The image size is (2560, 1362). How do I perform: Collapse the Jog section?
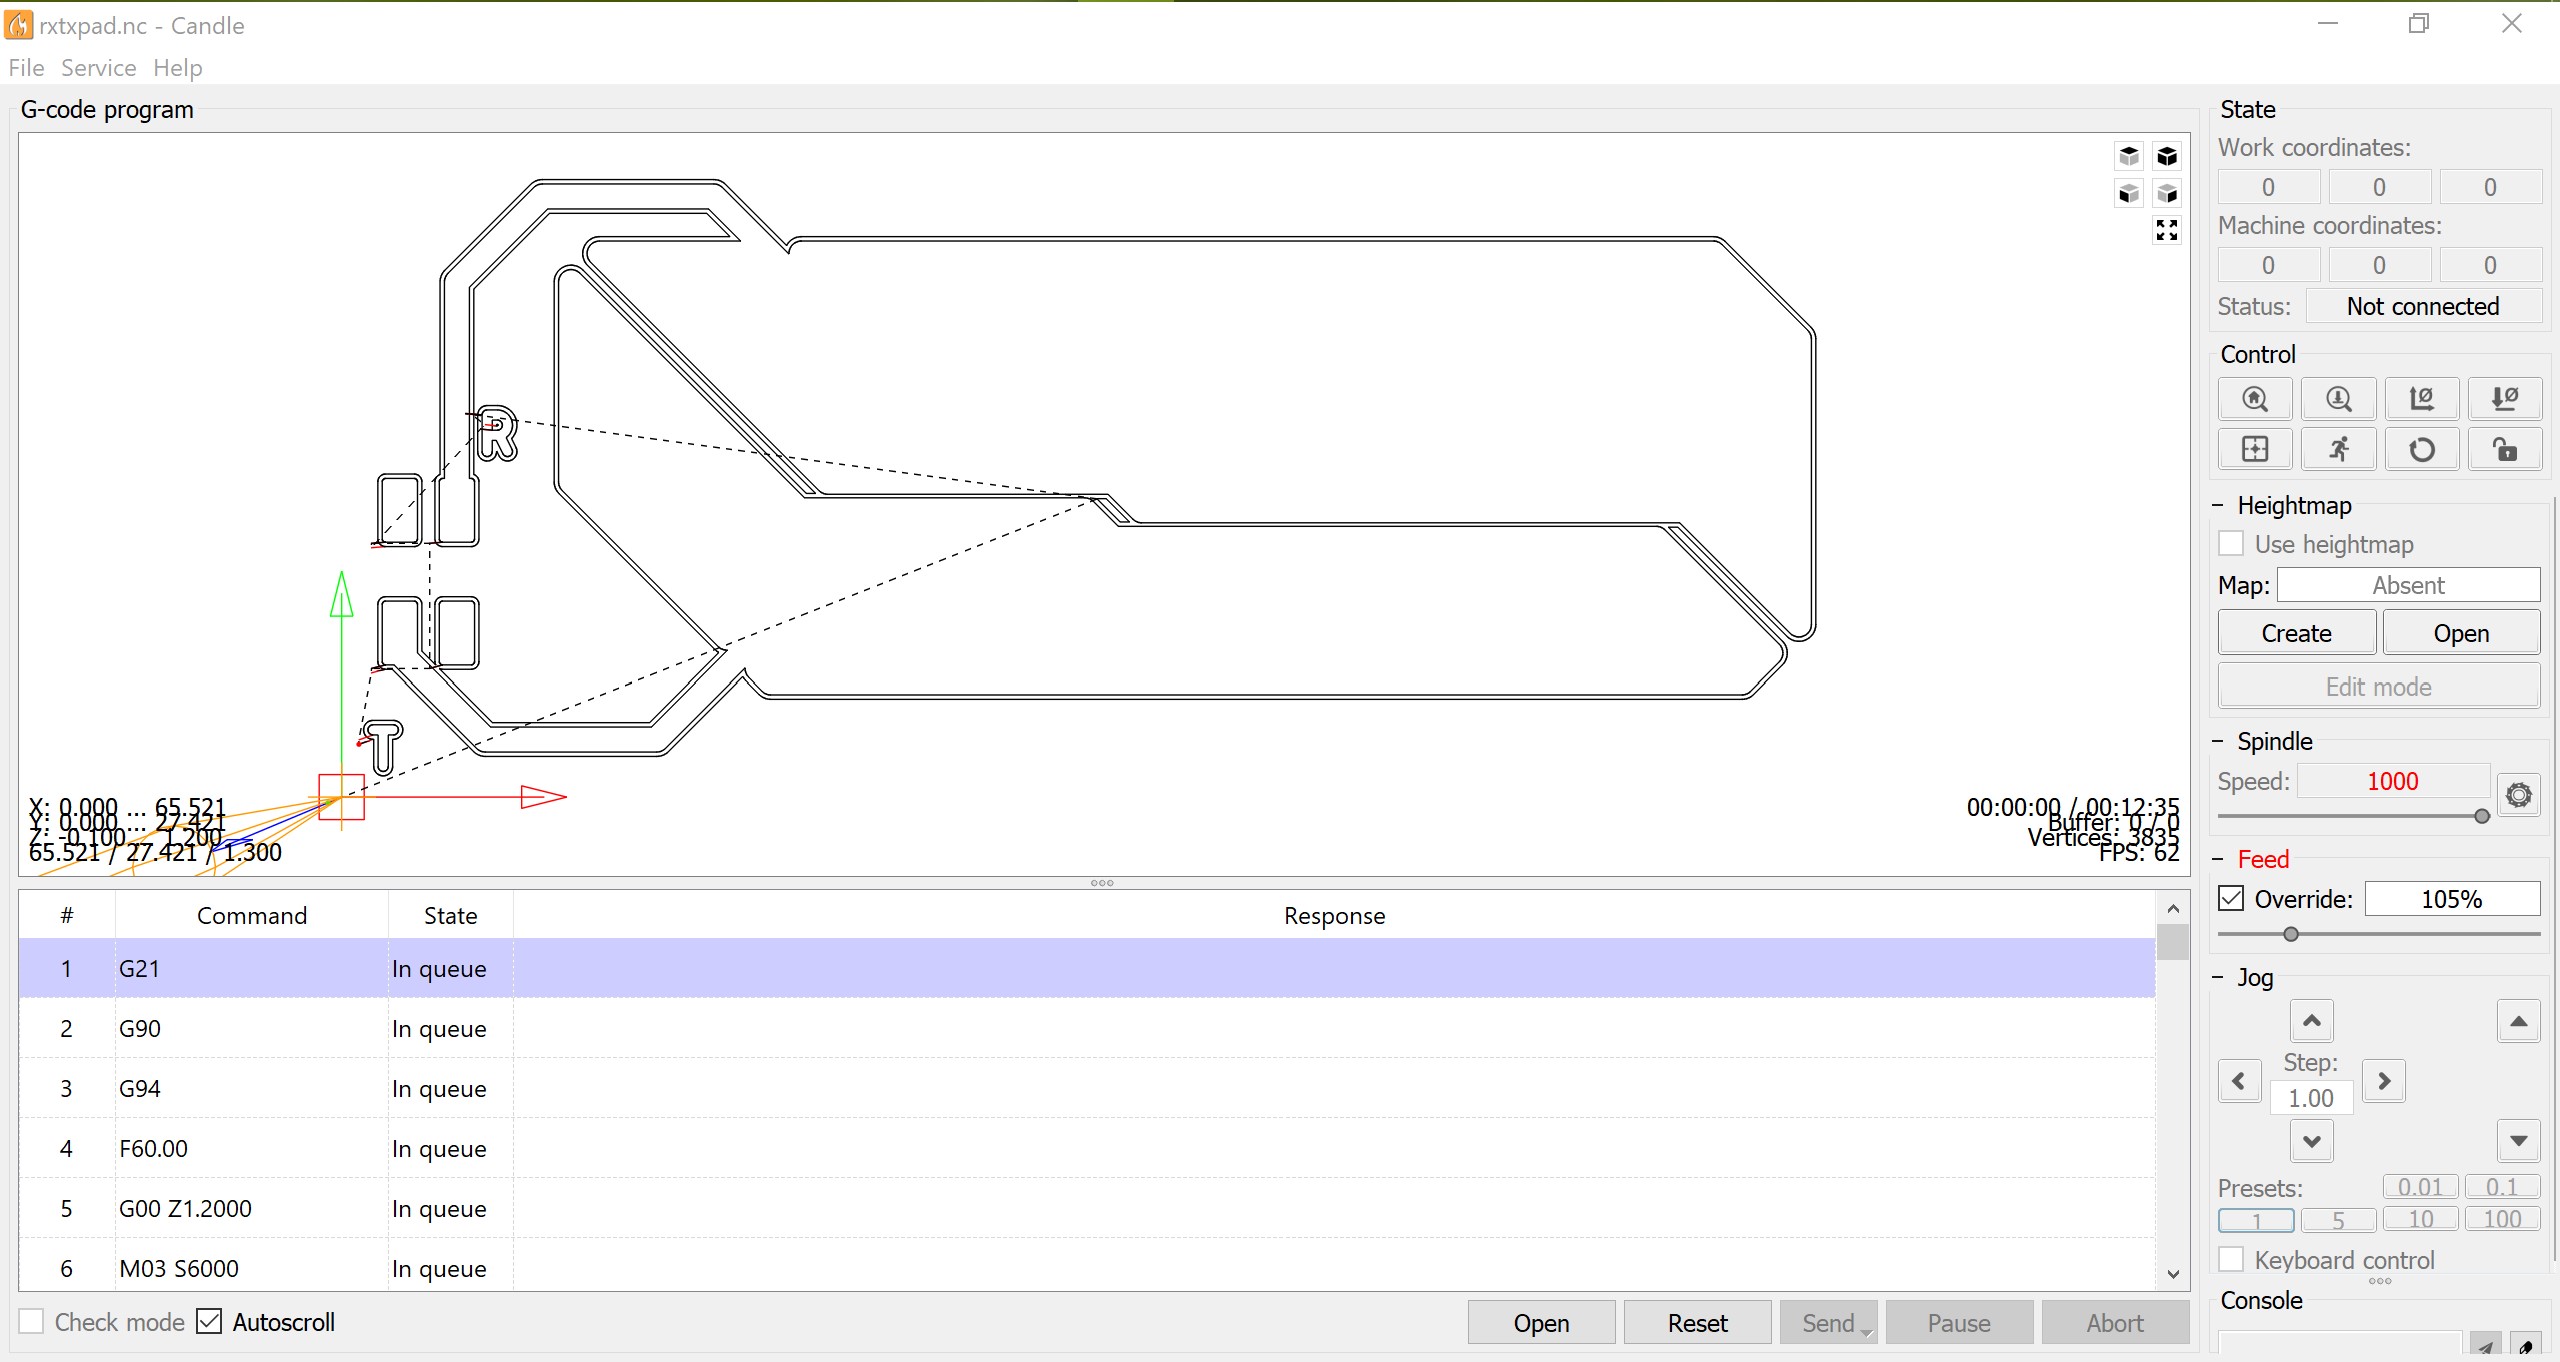coord(2217,977)
